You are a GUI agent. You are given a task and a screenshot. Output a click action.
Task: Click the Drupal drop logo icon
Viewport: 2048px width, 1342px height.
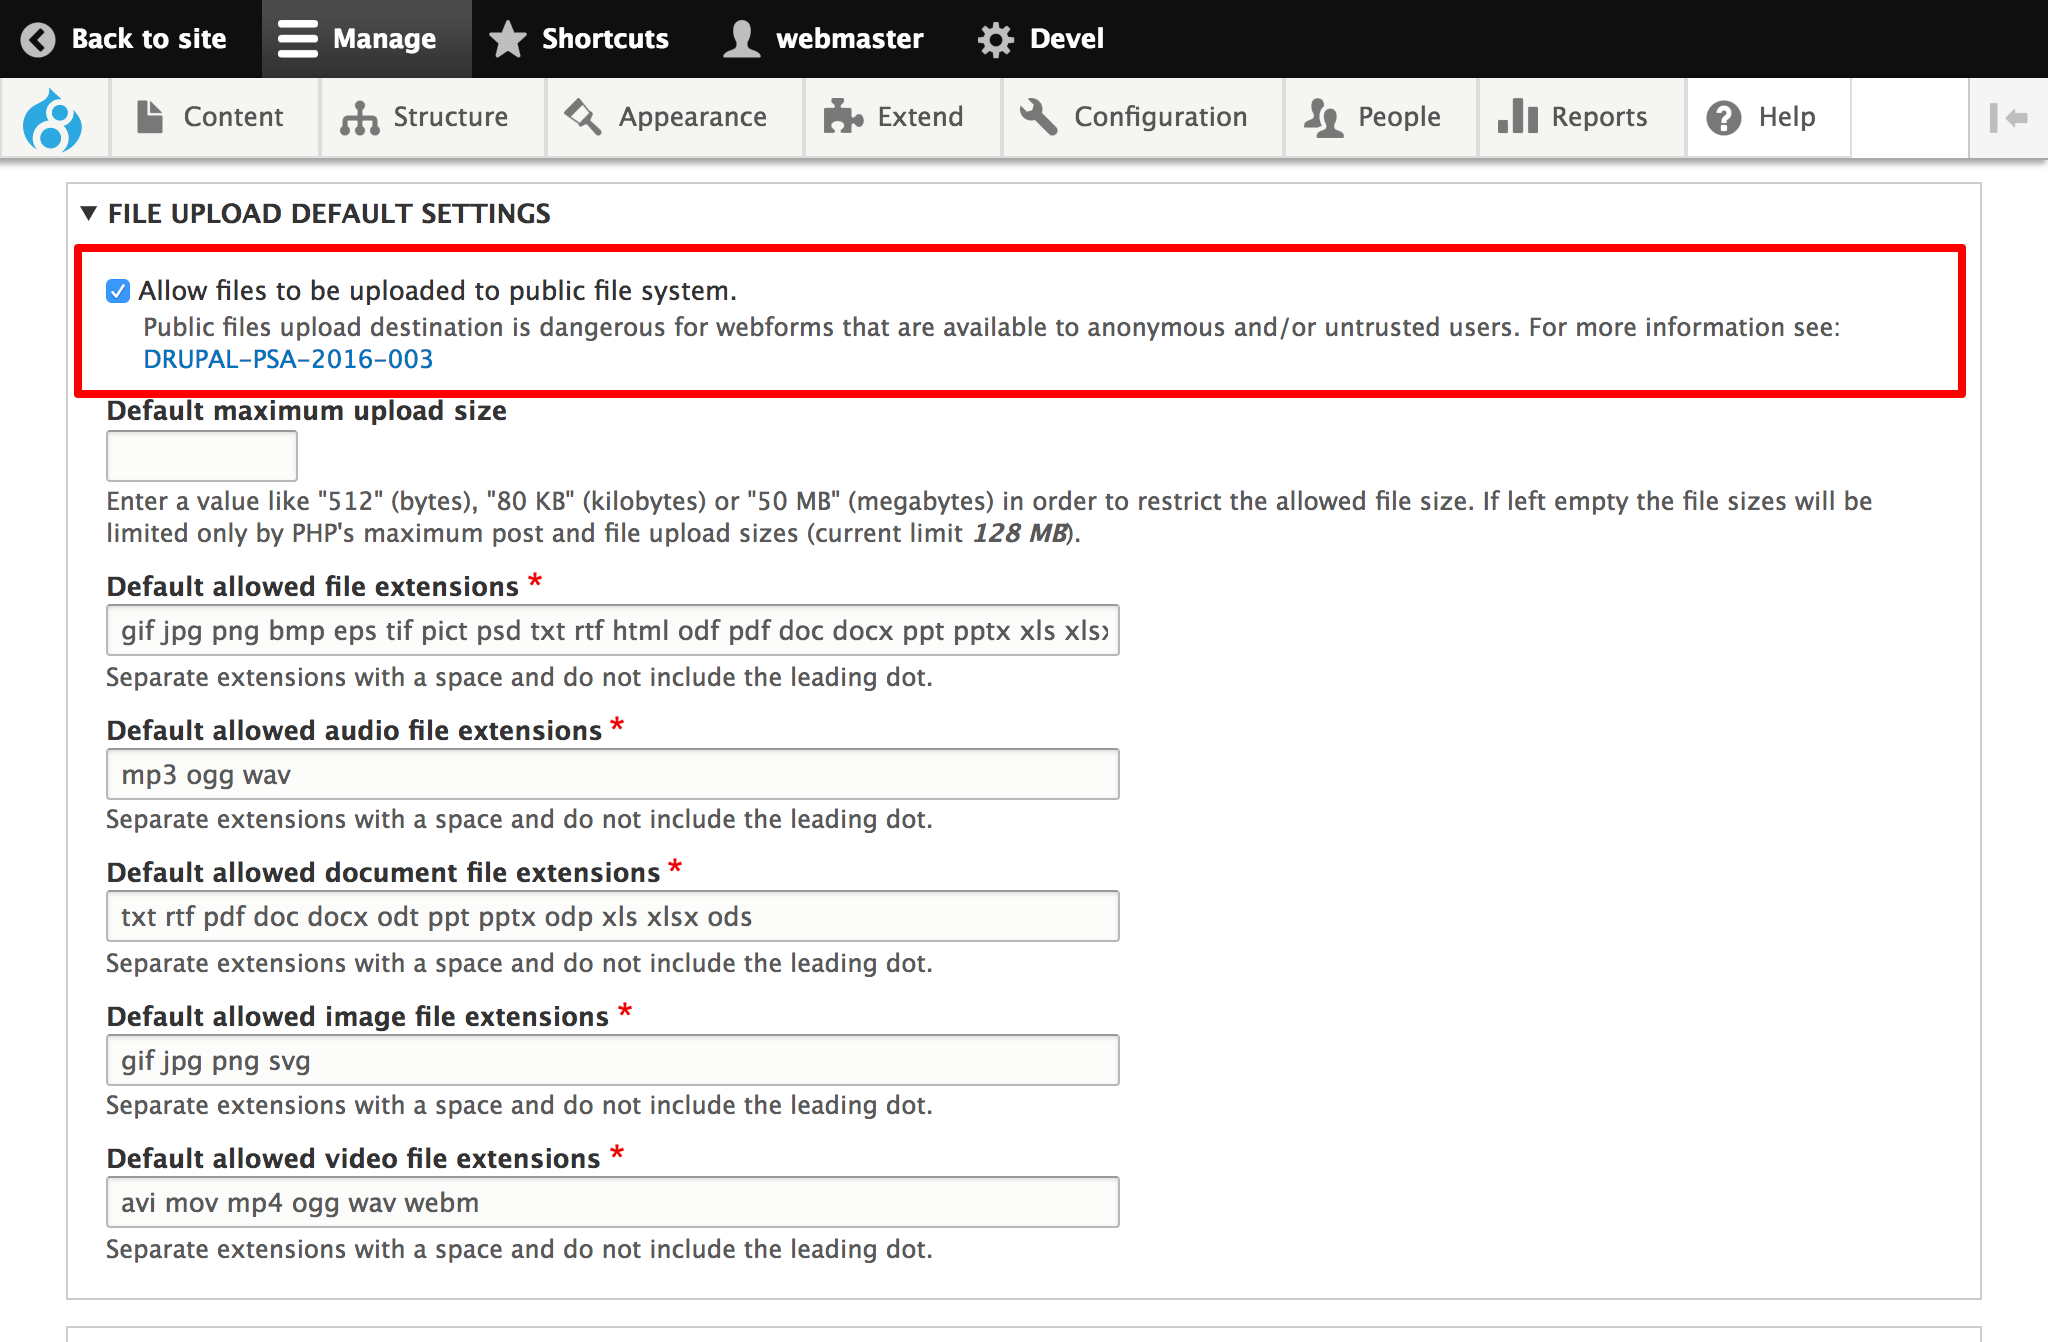click(52, 119)
